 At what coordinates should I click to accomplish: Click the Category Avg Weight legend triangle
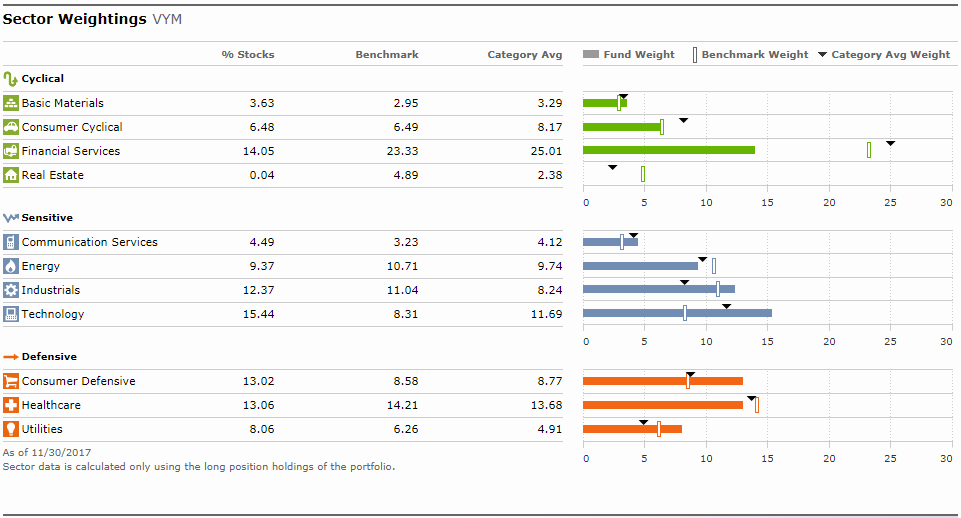(x=822, y=55)
